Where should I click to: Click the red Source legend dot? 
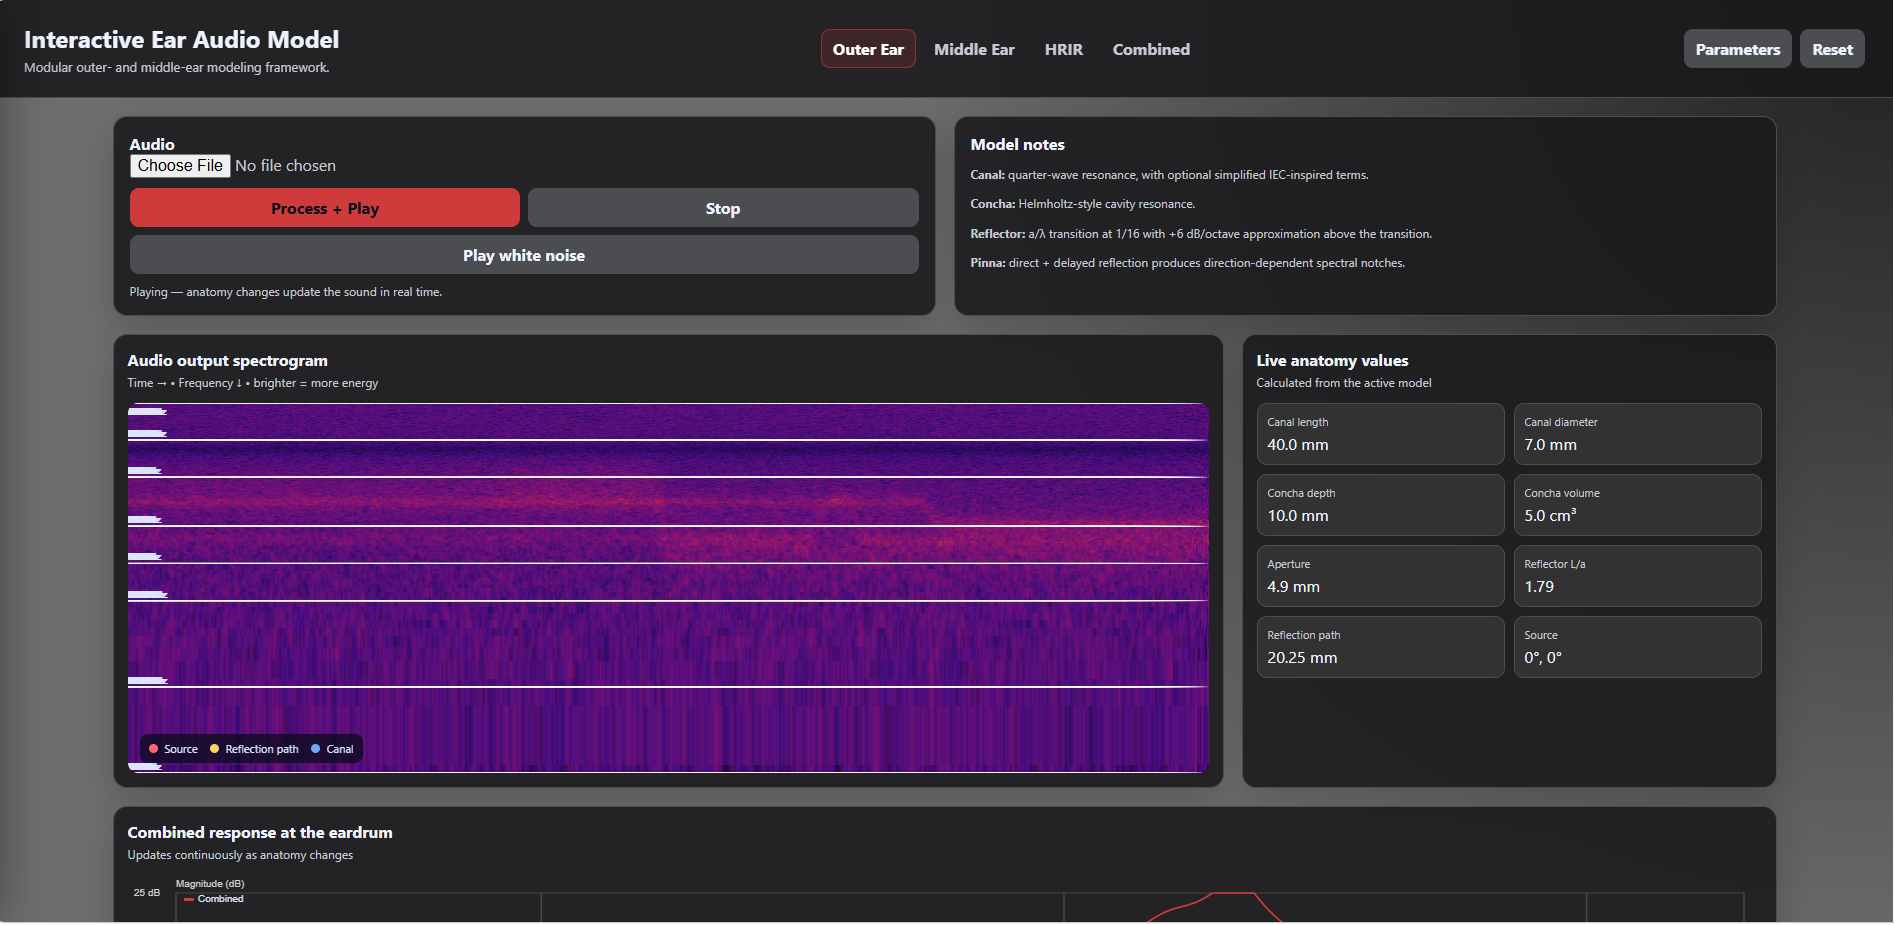click(153, 749)
